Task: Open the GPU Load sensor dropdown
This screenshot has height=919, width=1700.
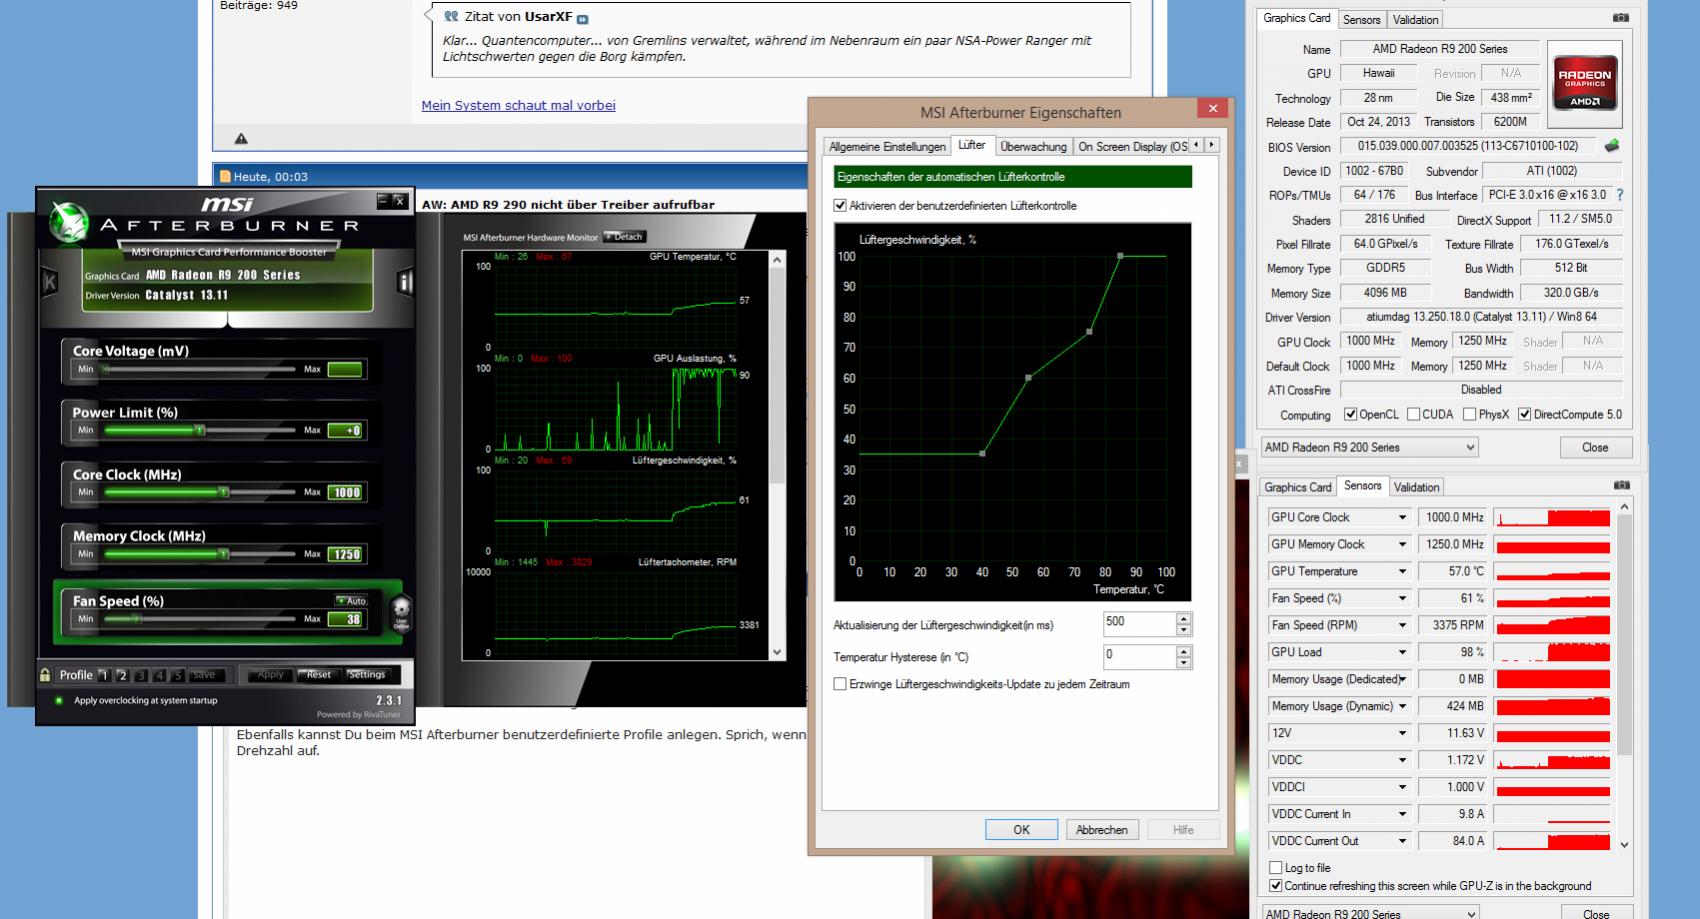Action: click(x=1402, y=653)
